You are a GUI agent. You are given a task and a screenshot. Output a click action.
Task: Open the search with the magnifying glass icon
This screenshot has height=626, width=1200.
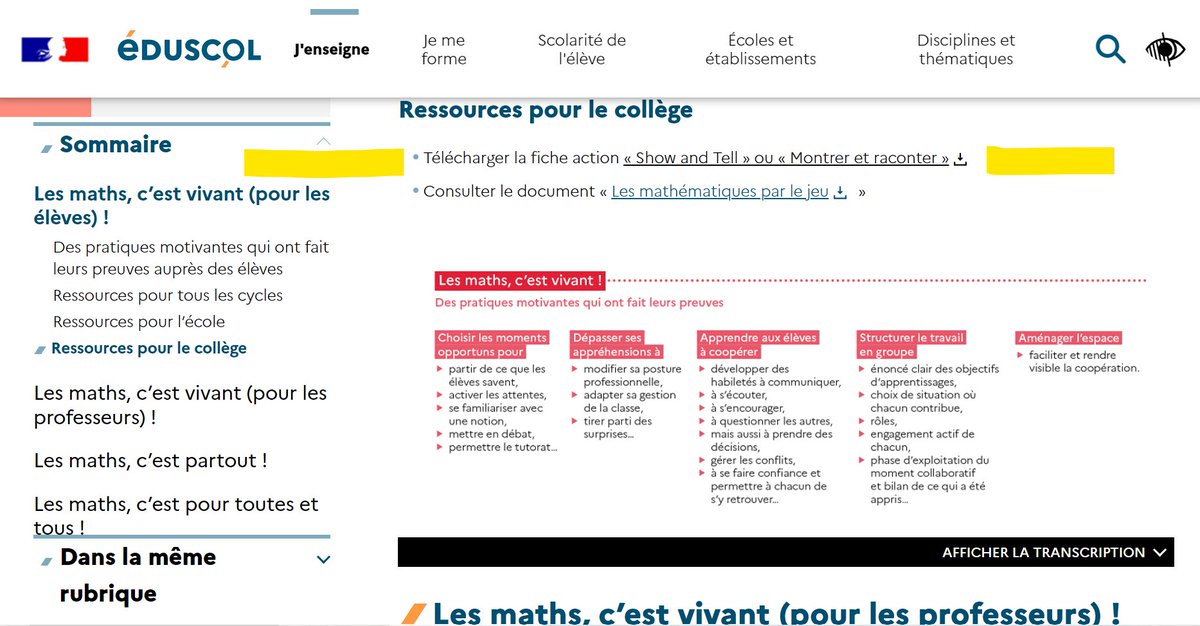tap(1110, 48)
